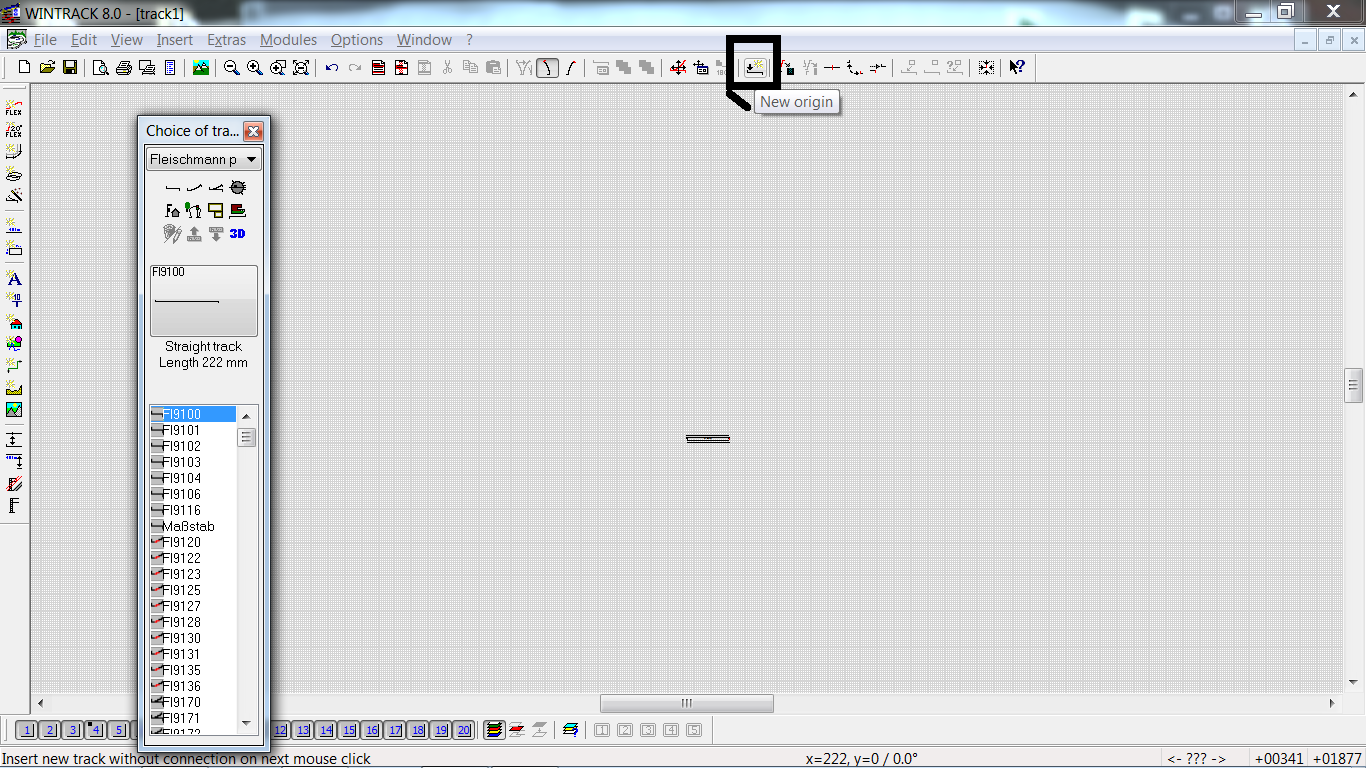This screenshot has width=1366, height=768.
Task: Click the New origin toolbar icon
Action: coord(754,67)
